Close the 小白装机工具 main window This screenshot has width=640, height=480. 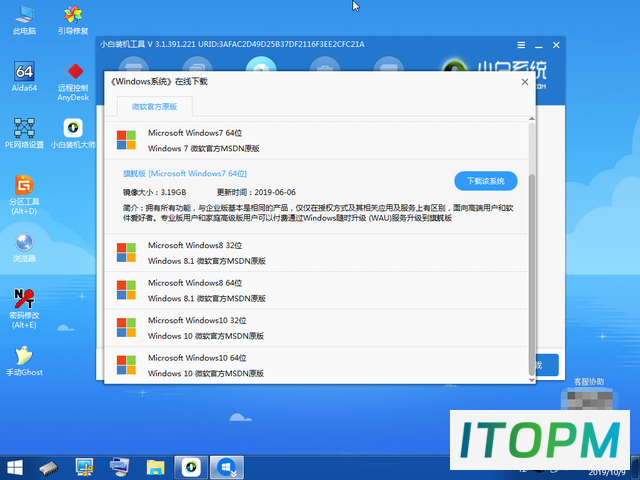556,45
